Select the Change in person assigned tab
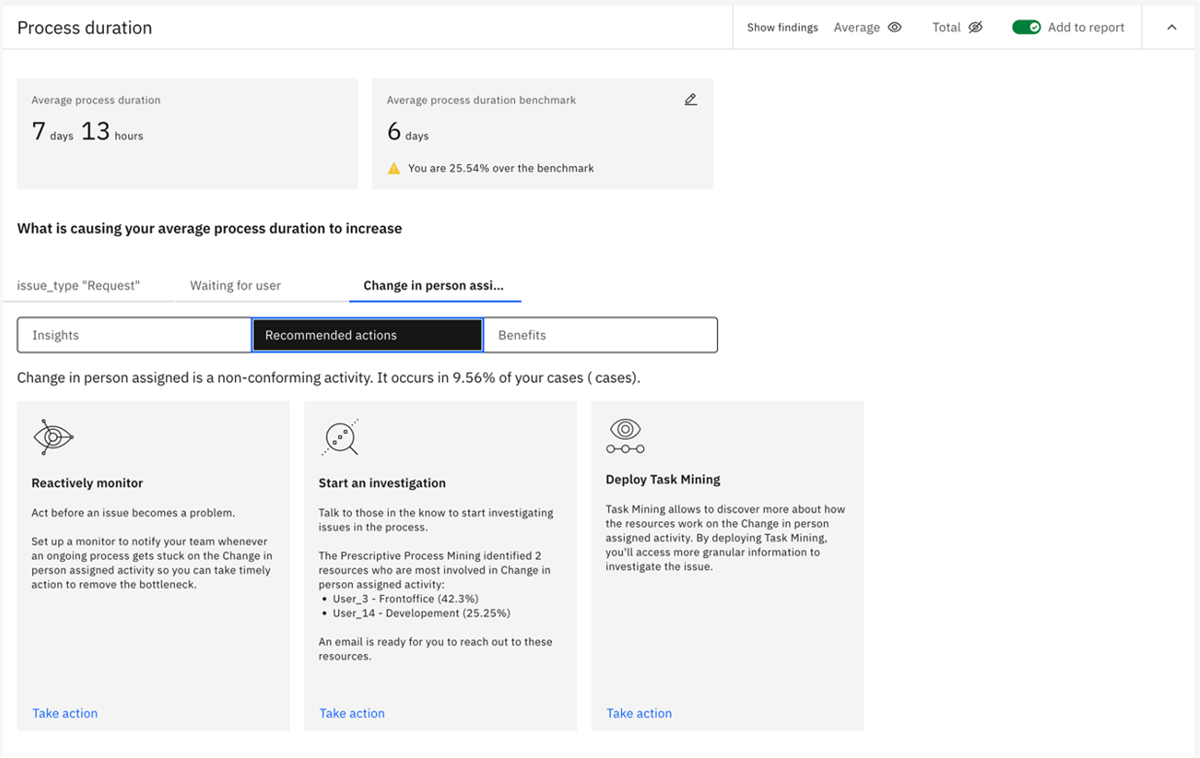Screen dimensions: 1200x758 [434, 285]
